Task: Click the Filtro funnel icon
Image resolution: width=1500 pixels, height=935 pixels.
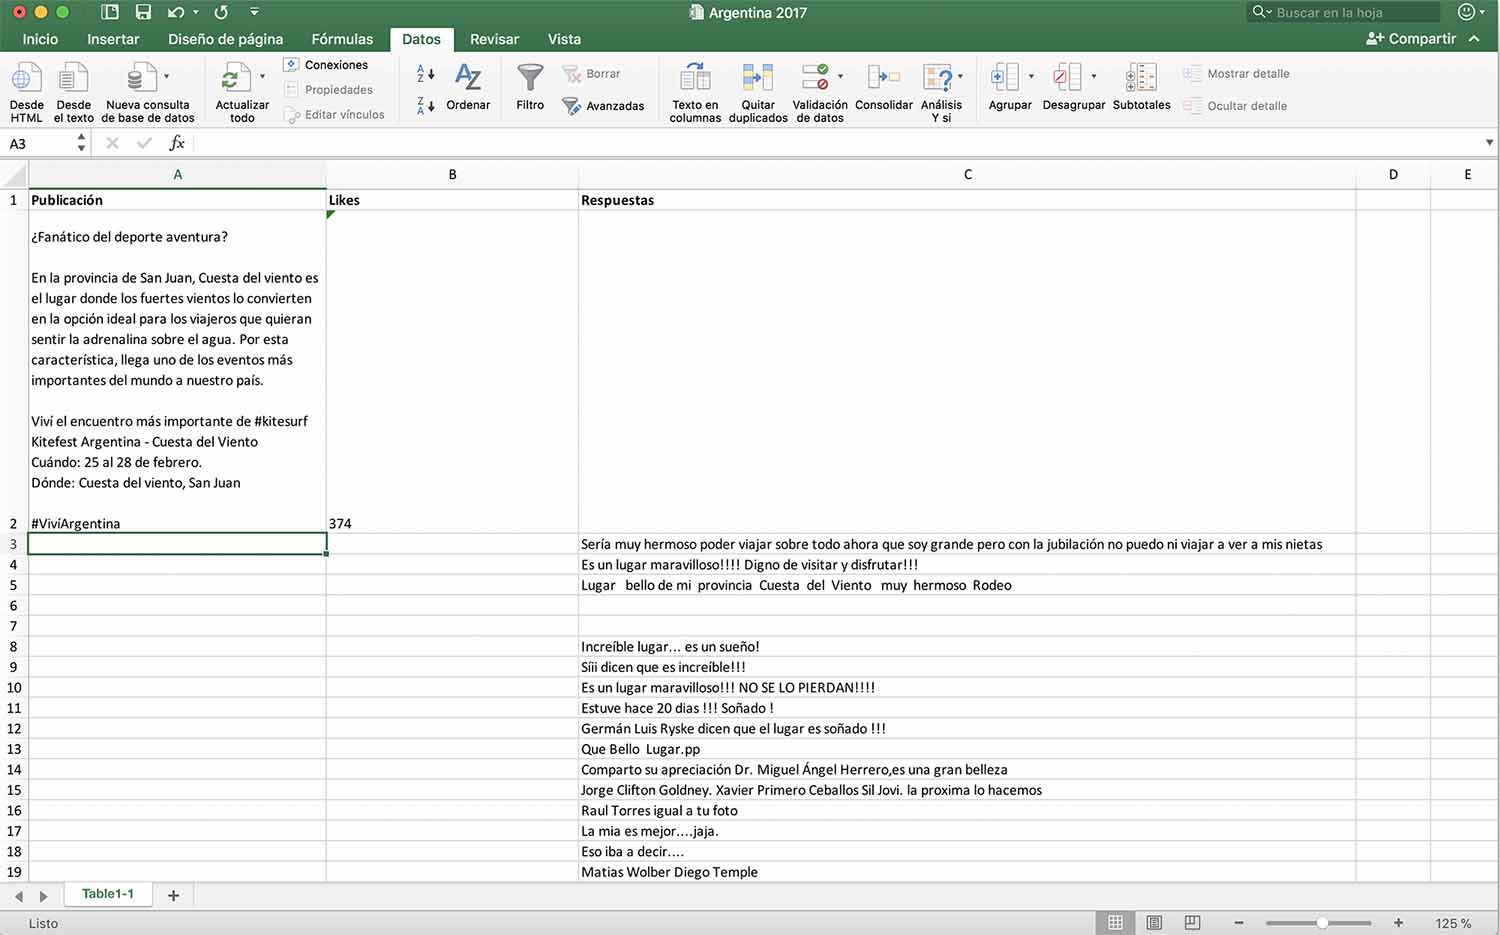Action: (530, 78)
